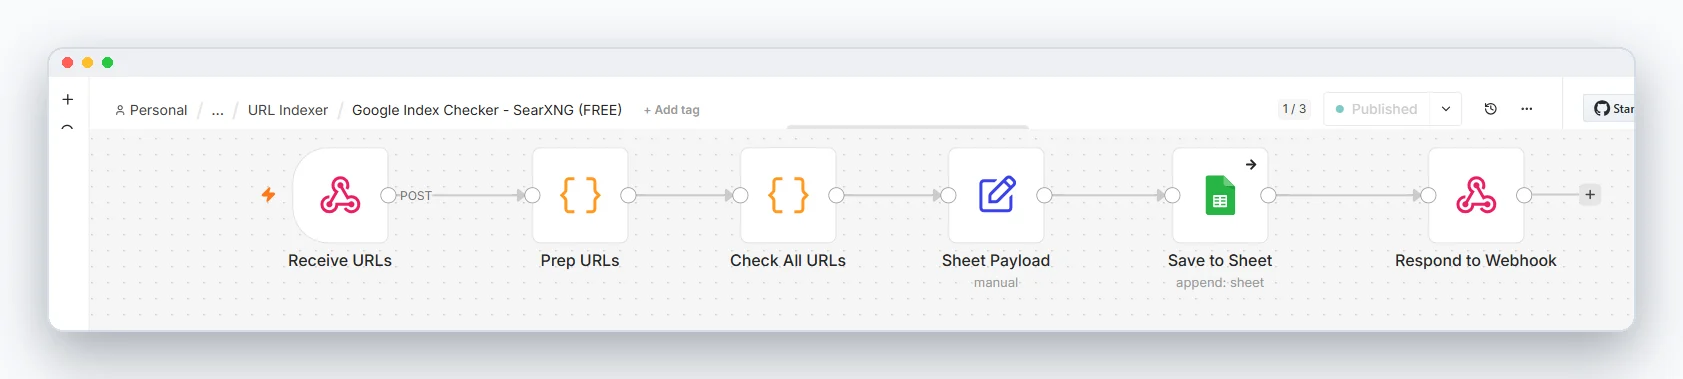The image size is (1683, 379).
Task: Click the Add tag link
Action: (672, 110)
